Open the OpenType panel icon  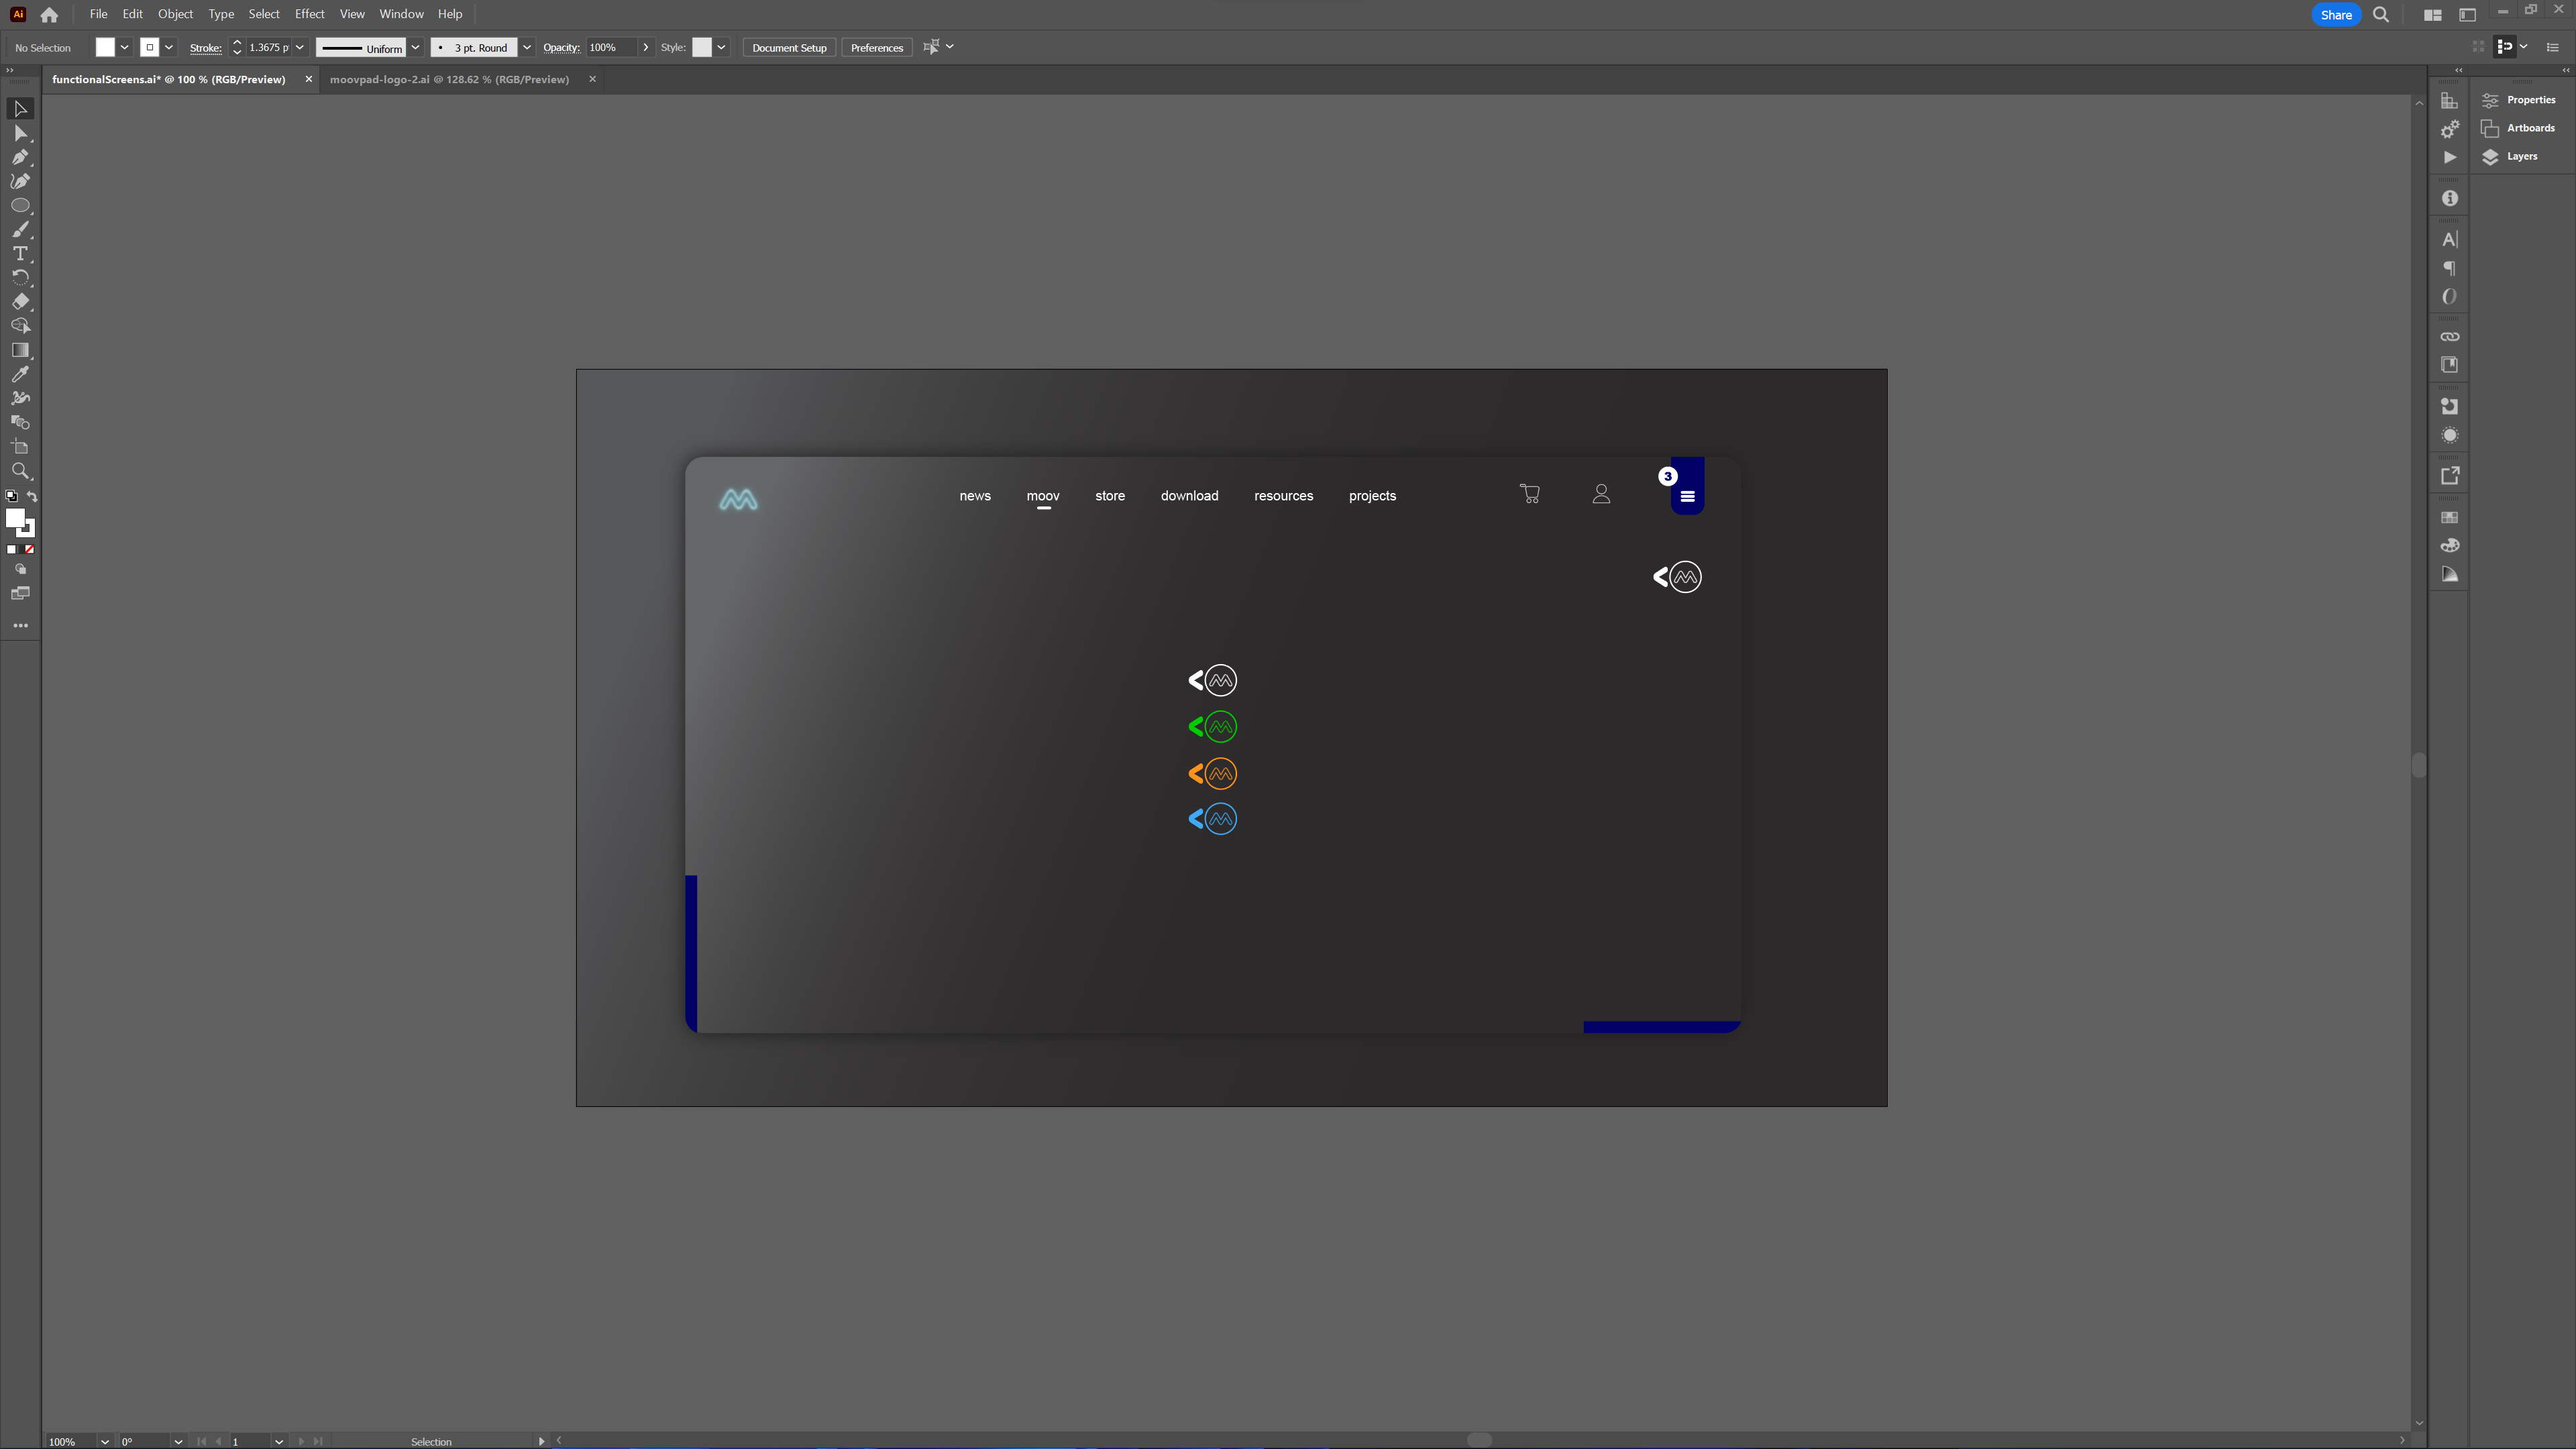[x=2449, y=297]
